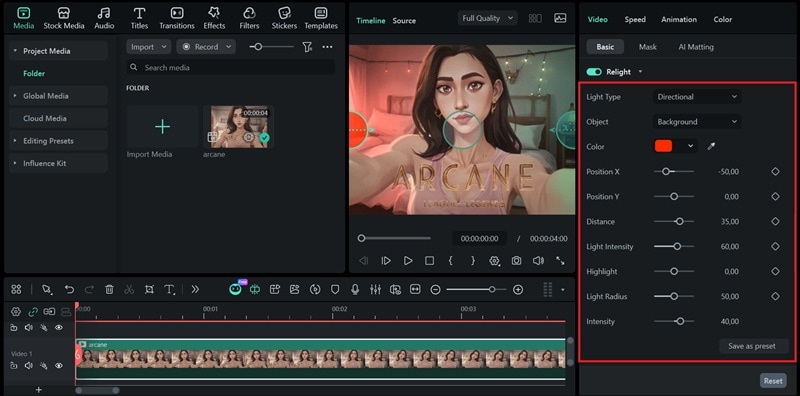The width and height of the screenshot is (800, 396).
Task: Toggle the lock on the Video 1 track
Action: [14, 365]
